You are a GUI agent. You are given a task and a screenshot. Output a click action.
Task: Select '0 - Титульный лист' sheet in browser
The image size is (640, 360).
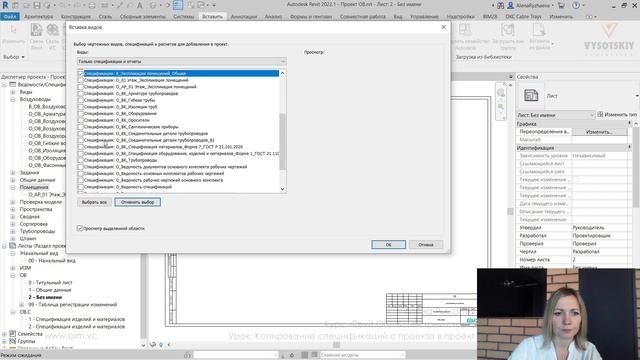[50, 282]
